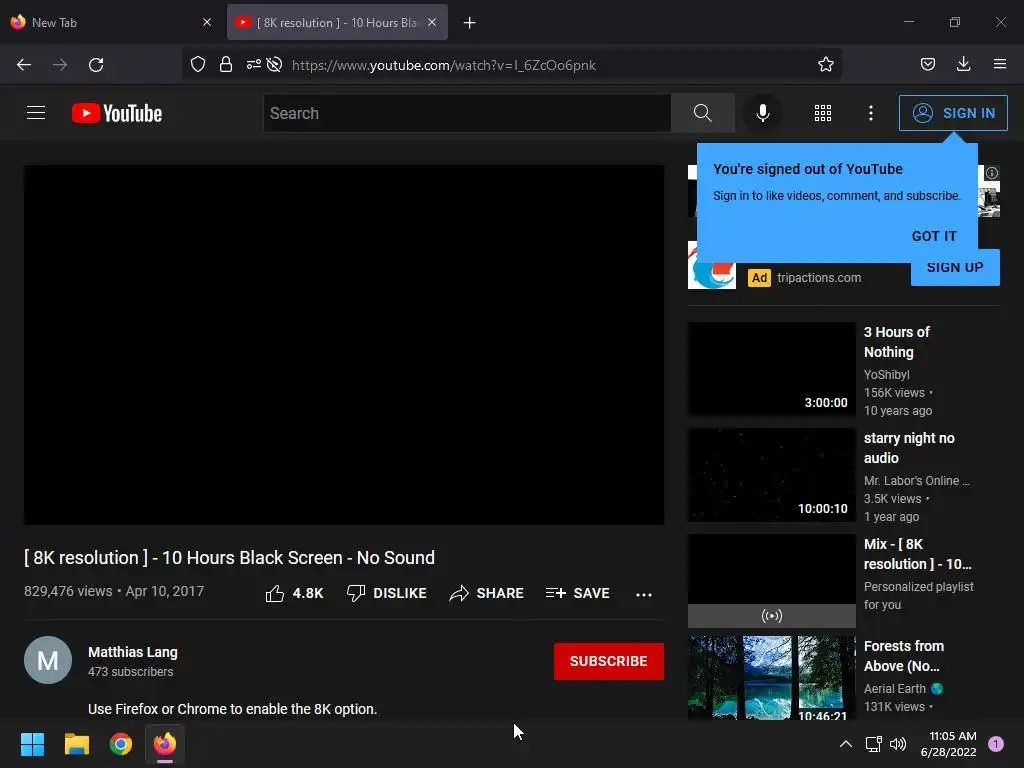Open Chrome from the taskbar

coord(121,744)
